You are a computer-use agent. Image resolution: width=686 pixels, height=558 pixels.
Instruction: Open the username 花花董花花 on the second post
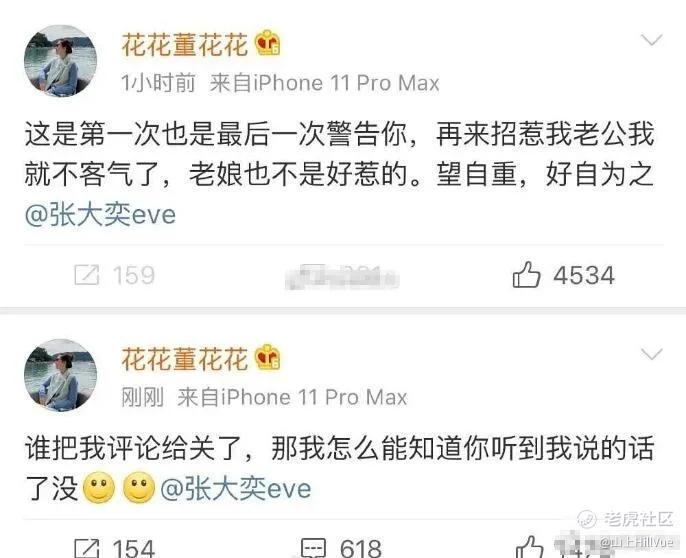185,358
